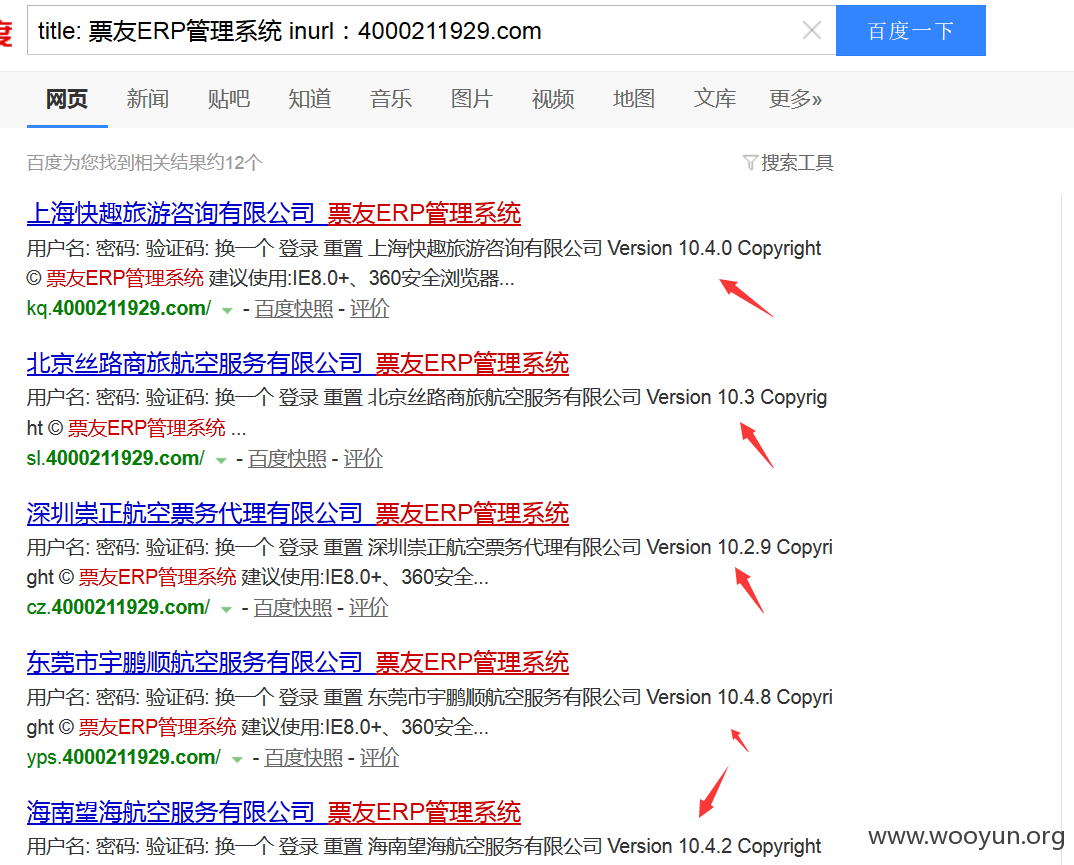Open 百度快照 for cz.4000211929.com result
Image resolution: width=1074 pixels, height=865 pixels.
[x=292, y=608]
